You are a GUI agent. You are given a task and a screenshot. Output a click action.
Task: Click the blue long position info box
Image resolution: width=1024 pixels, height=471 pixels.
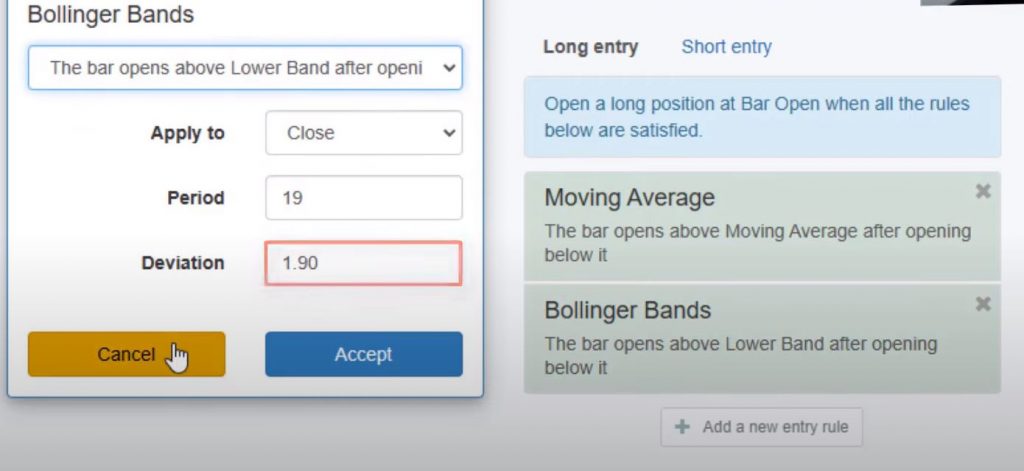[x=761, y=117]
